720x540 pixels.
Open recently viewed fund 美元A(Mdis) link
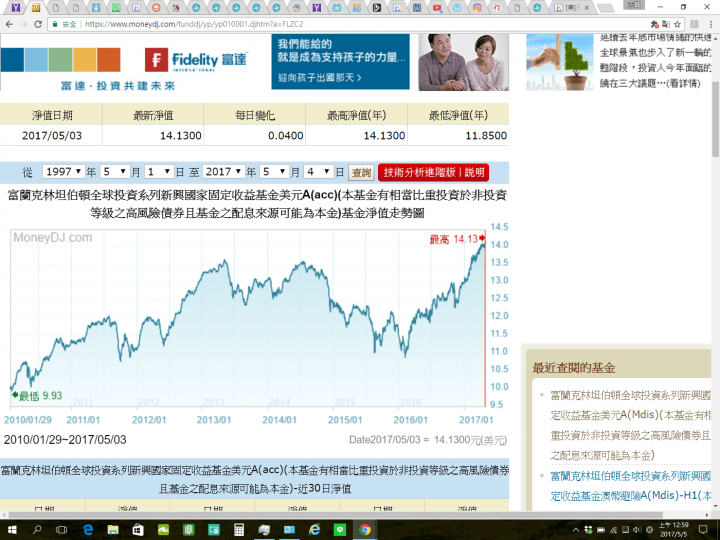[x=630, y=425]
